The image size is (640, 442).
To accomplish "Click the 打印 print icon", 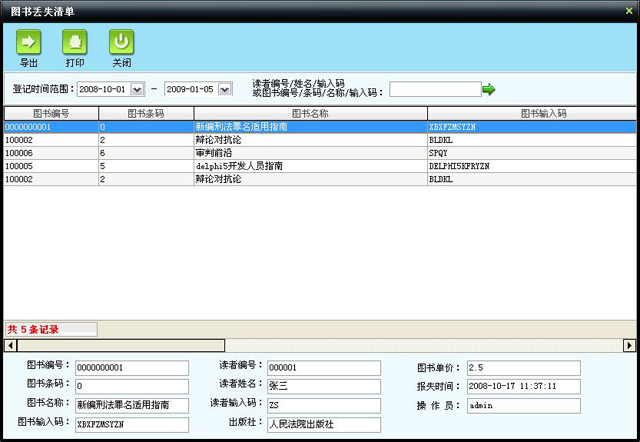I will [x=75, y=42].
